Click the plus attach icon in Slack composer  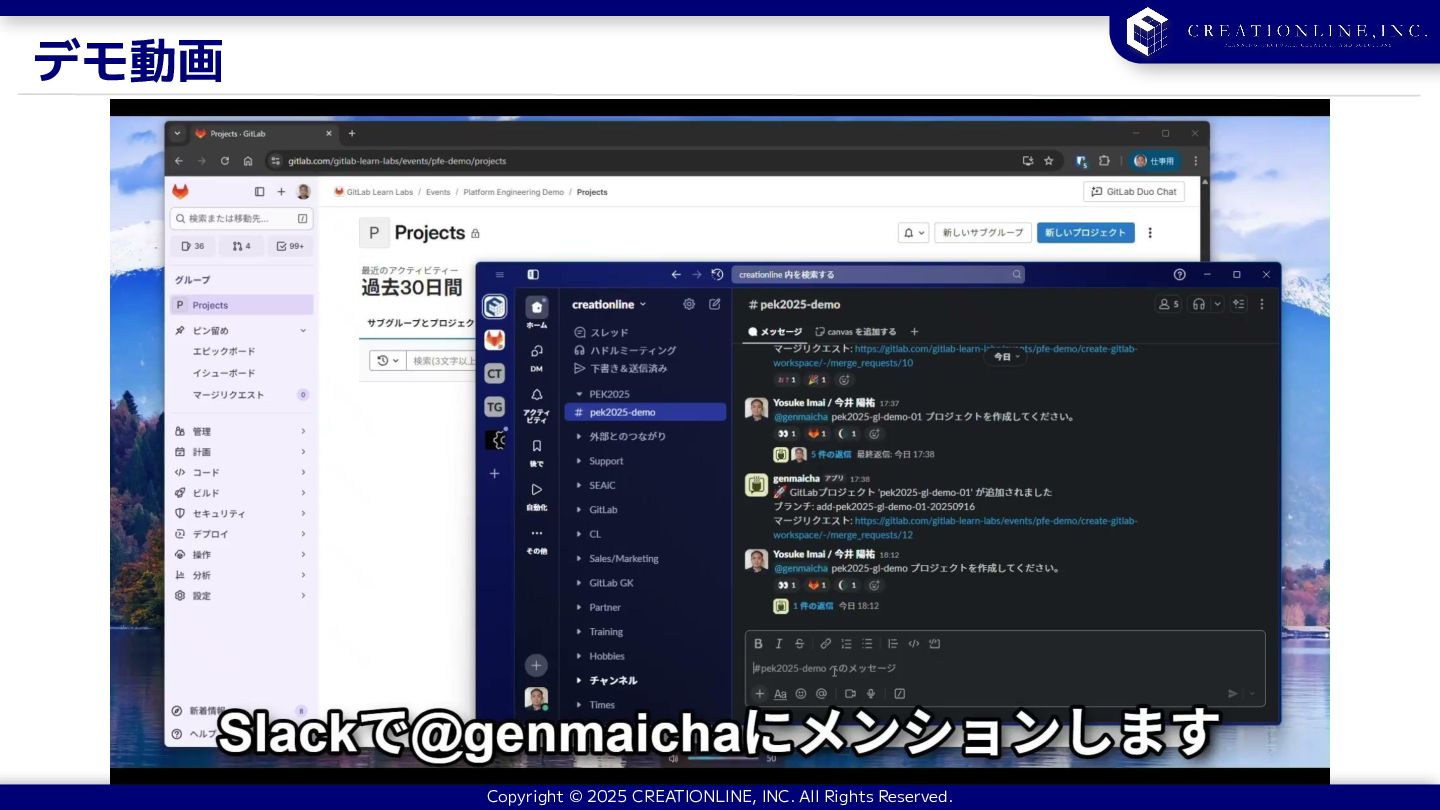[x=760, y=693]
